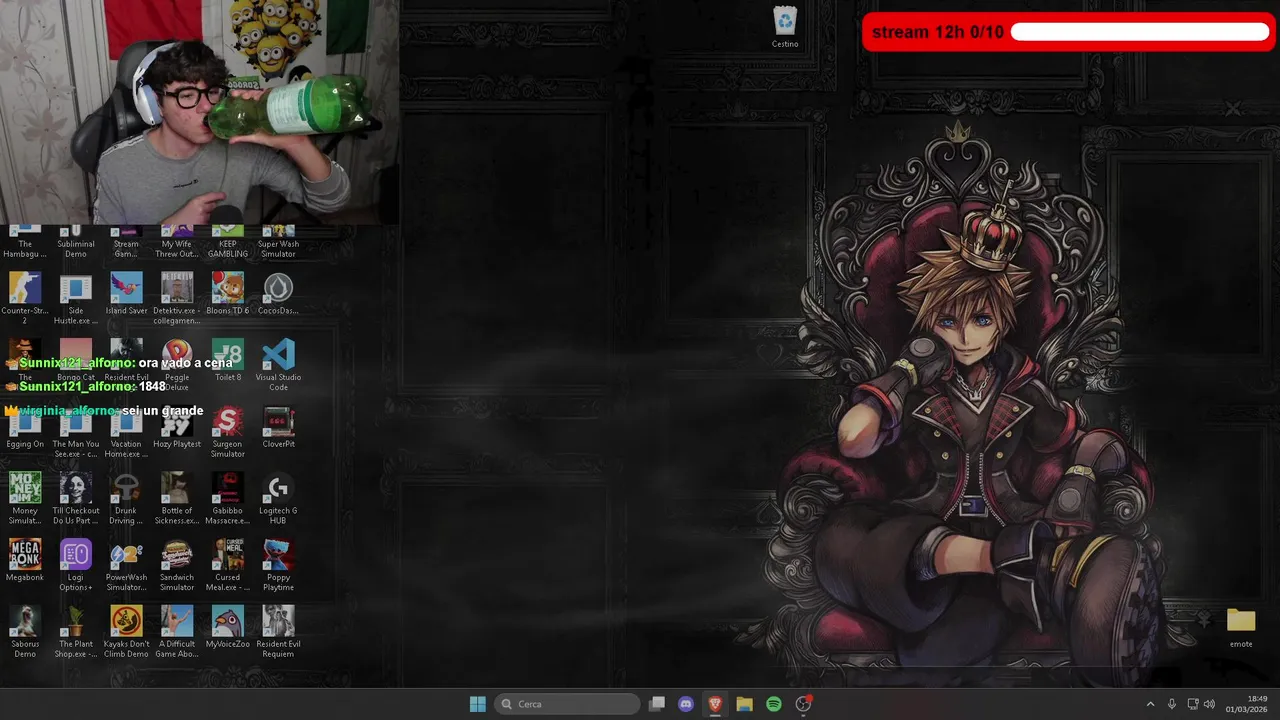Open File Explorer from taskbar
1280x720 pixels.
coord(744,704)
